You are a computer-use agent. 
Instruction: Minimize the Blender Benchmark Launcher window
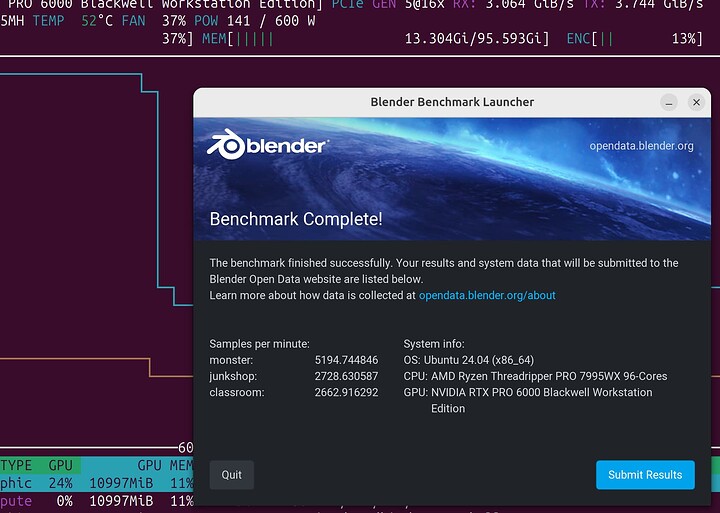669,102
